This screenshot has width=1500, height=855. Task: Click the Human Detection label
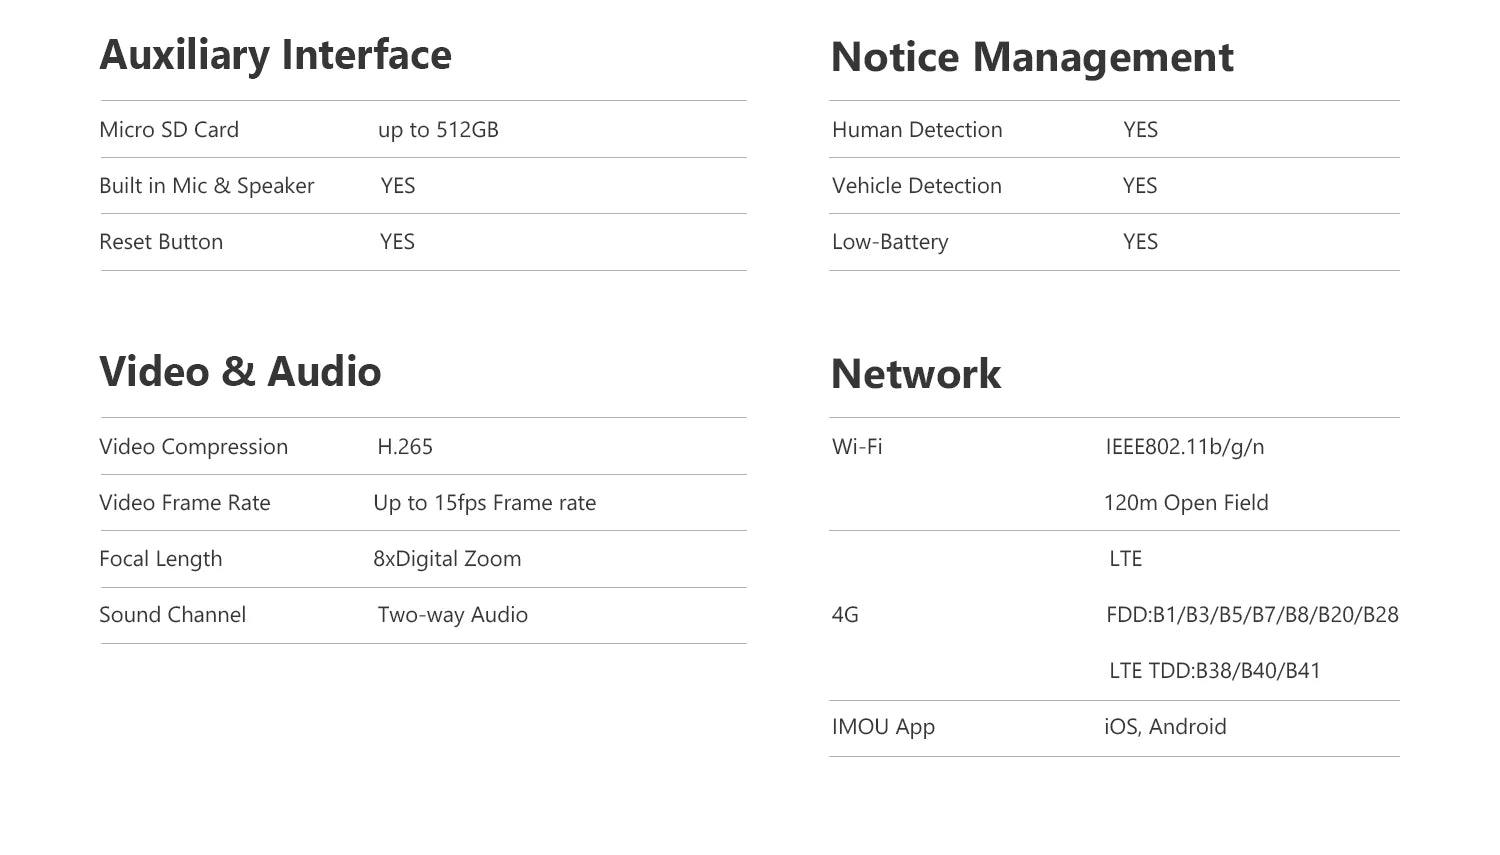917,130
